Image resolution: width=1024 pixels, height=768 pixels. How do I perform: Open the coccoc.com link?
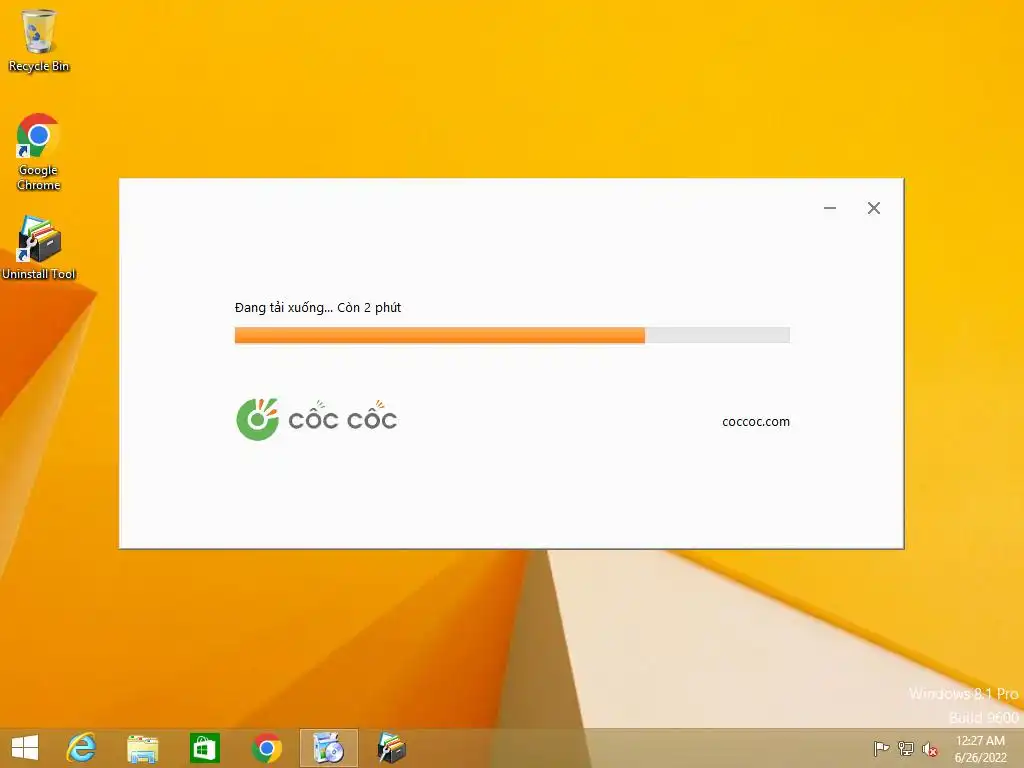pos(756,422)
